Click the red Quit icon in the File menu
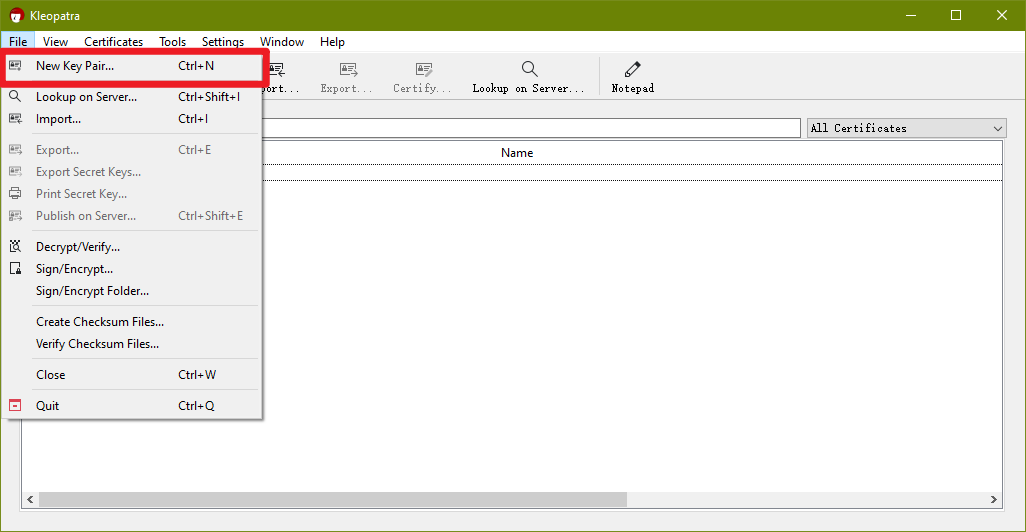This screenshot has width=1026, height=532. [x=15, y=406]
